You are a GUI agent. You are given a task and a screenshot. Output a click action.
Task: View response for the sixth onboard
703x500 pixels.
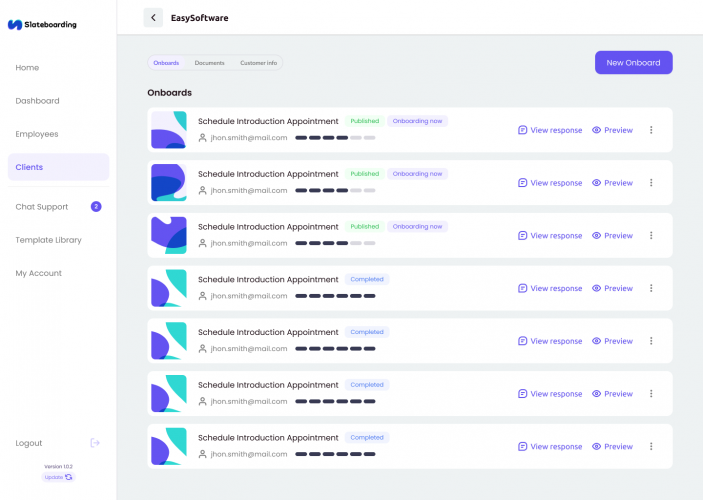(x=550, y=394)
